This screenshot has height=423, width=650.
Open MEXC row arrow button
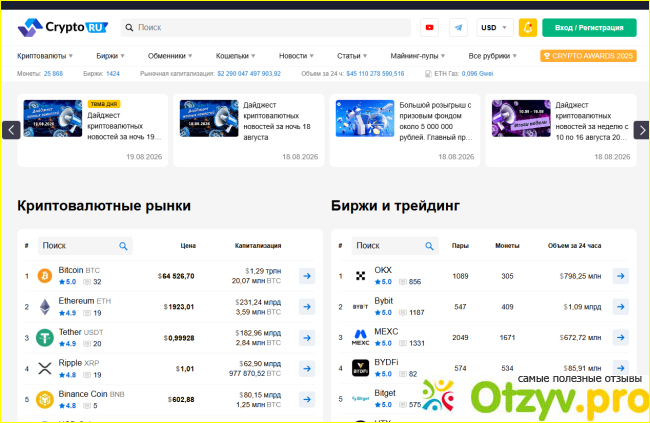point(621,338)
